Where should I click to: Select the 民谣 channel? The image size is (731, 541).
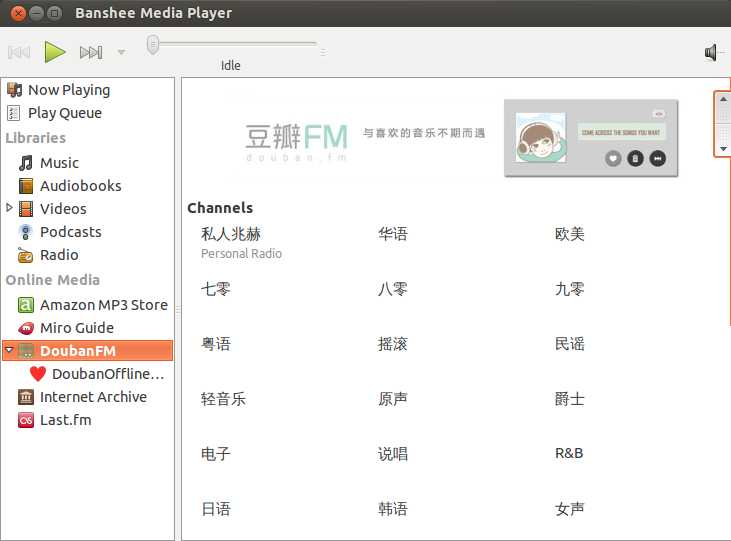pyautogui.click(x=569, y=344)
